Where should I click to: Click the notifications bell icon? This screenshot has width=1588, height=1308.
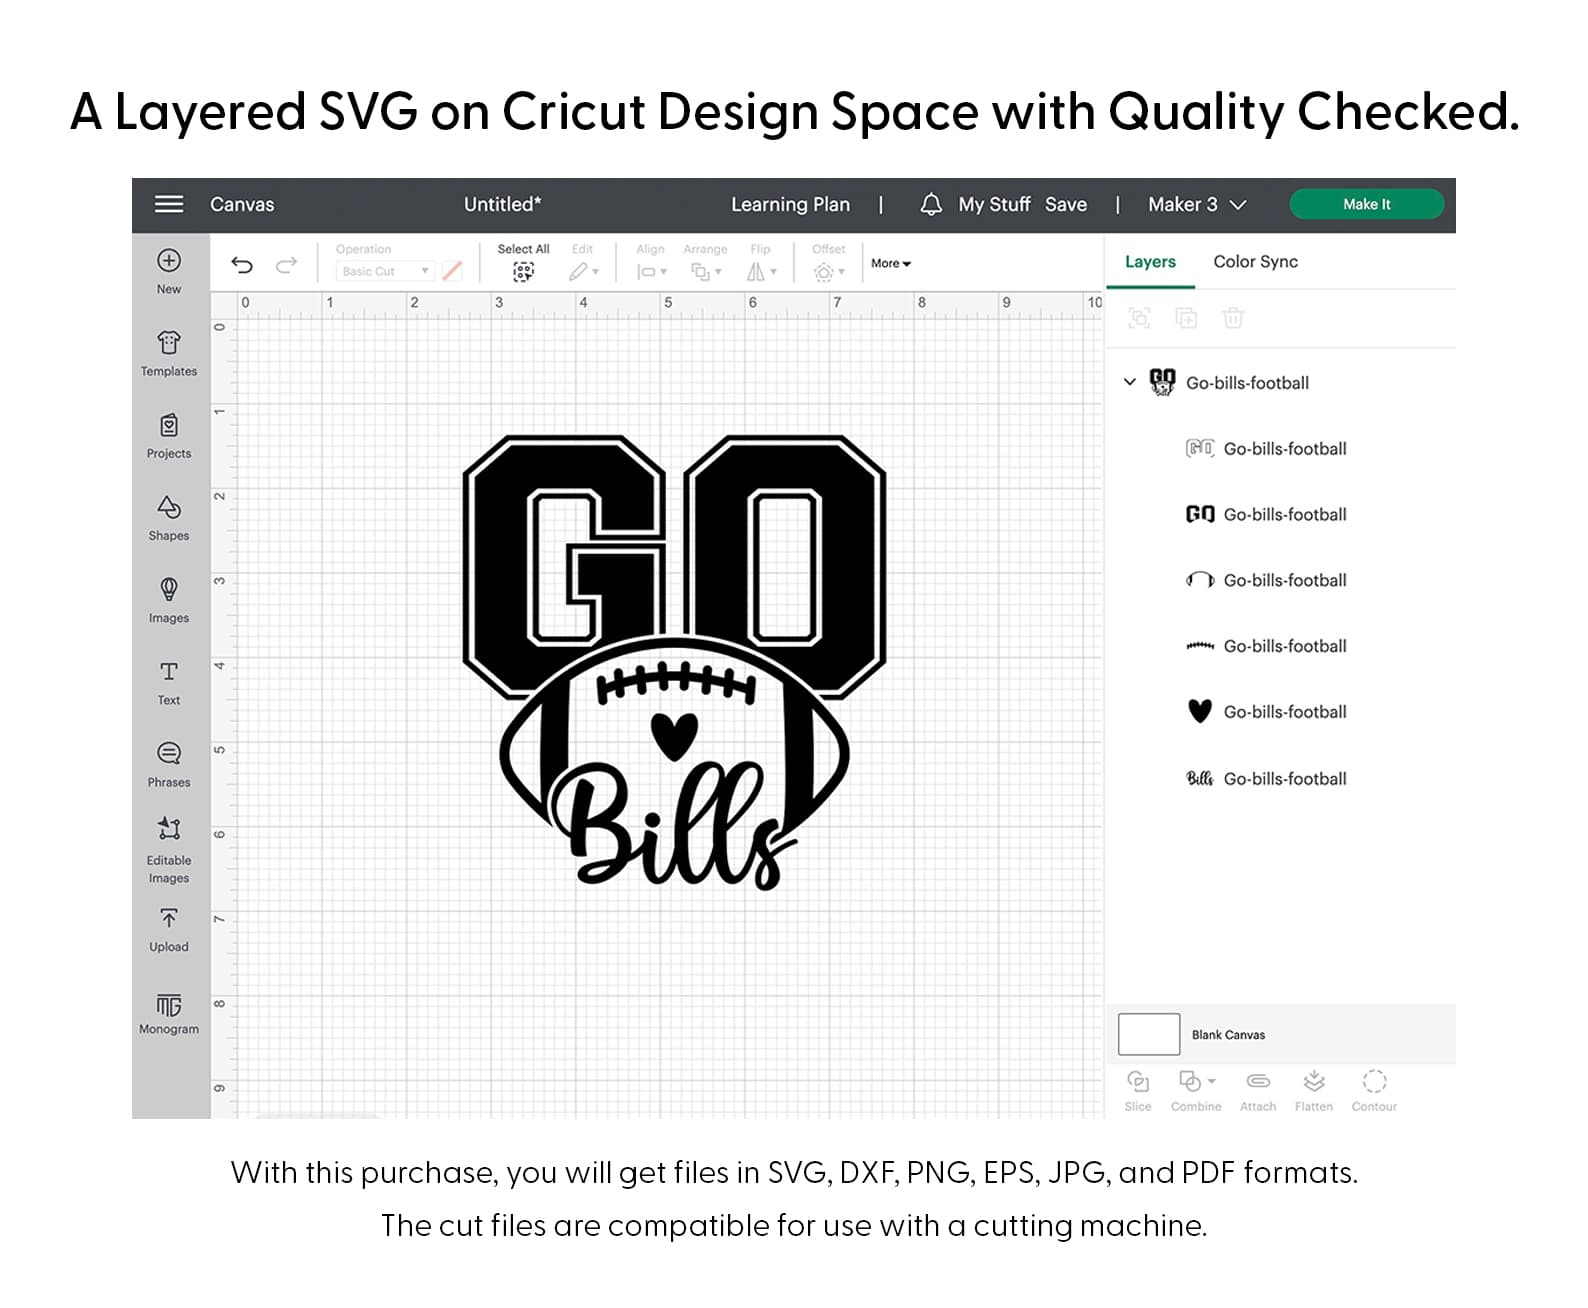tap(930, 205)
